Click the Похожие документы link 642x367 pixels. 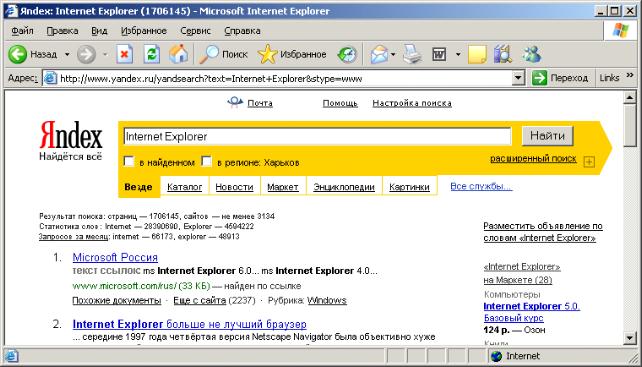pyautogui.click(x=117, y=300)
